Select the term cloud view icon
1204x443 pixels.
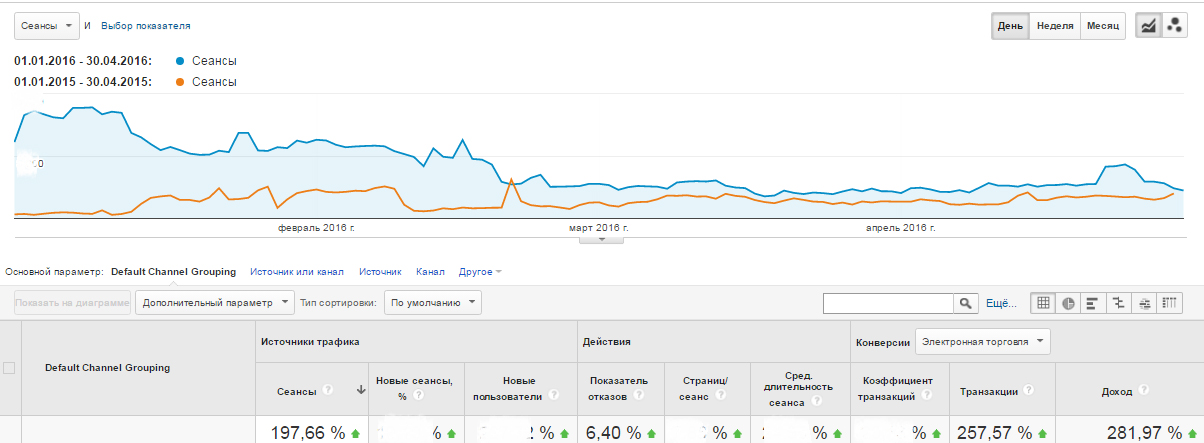pyautogui.click(x=1144, y=302)
